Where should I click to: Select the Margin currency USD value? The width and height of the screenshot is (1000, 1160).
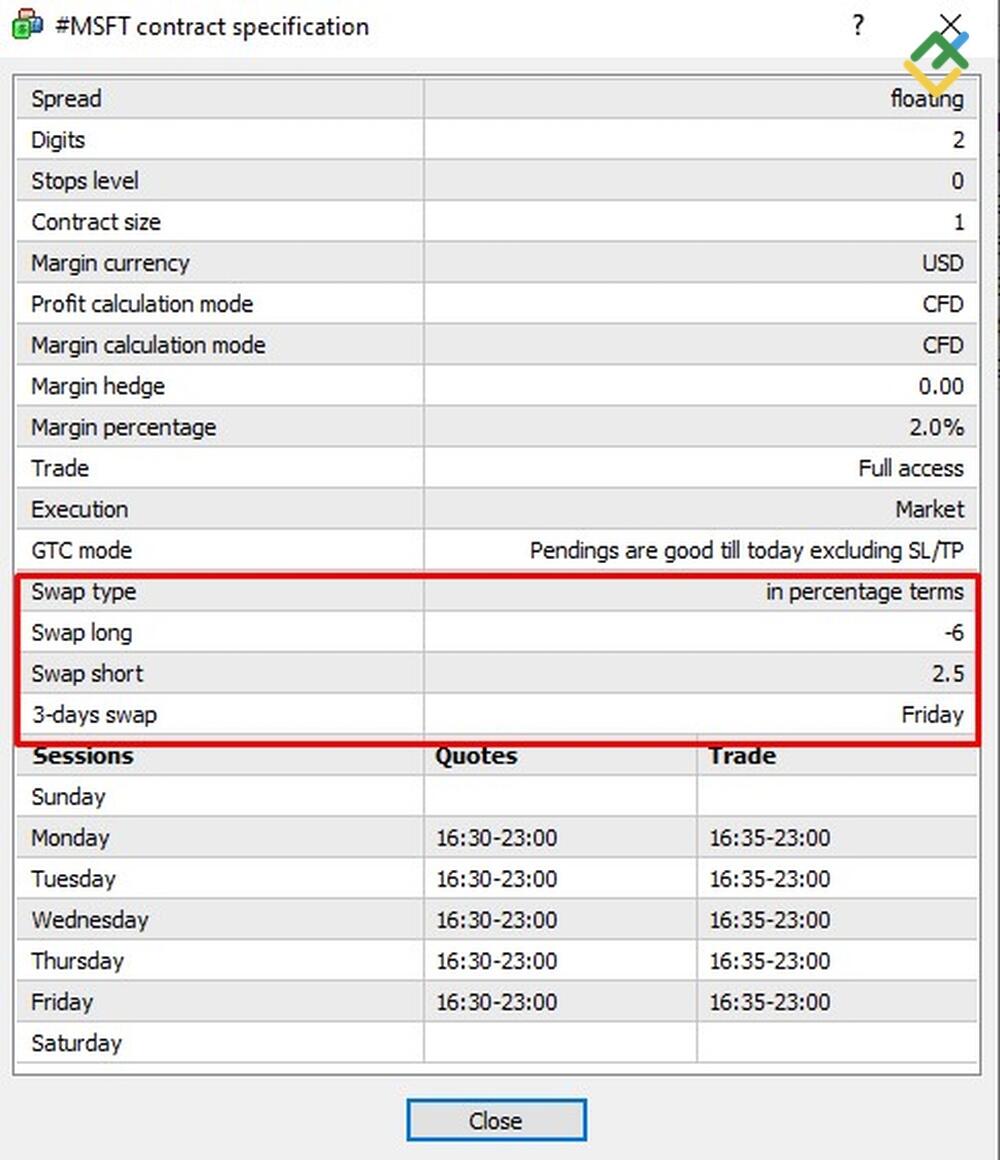pos(942,264)
